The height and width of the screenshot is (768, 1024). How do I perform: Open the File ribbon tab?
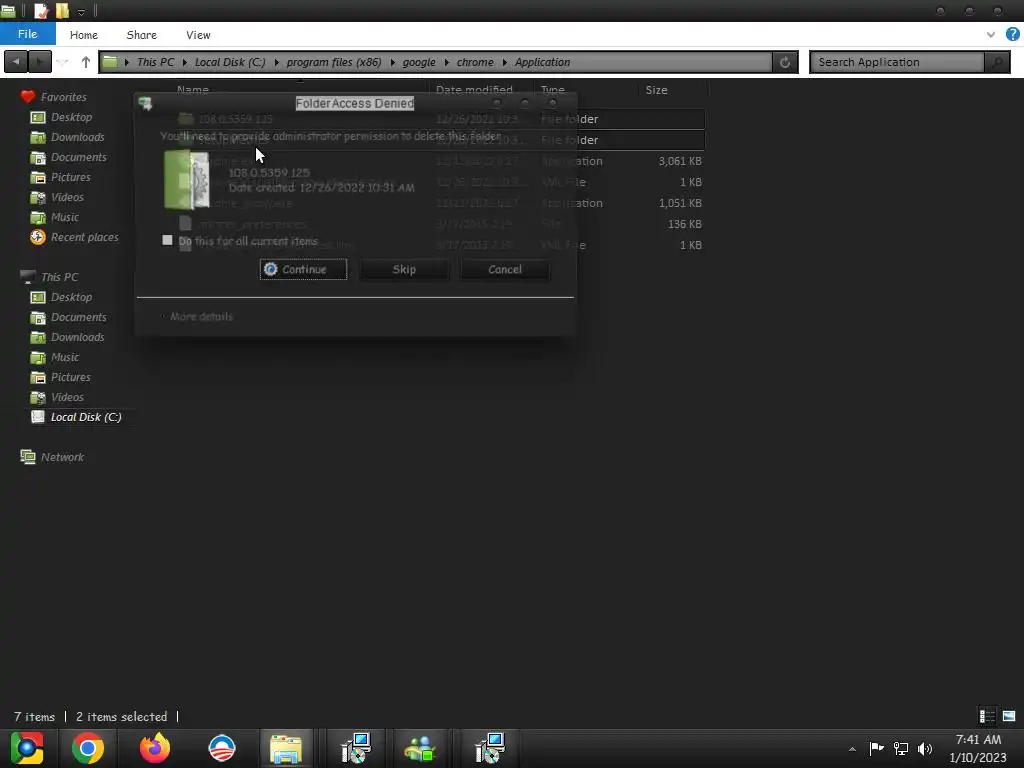coord(27,34)
